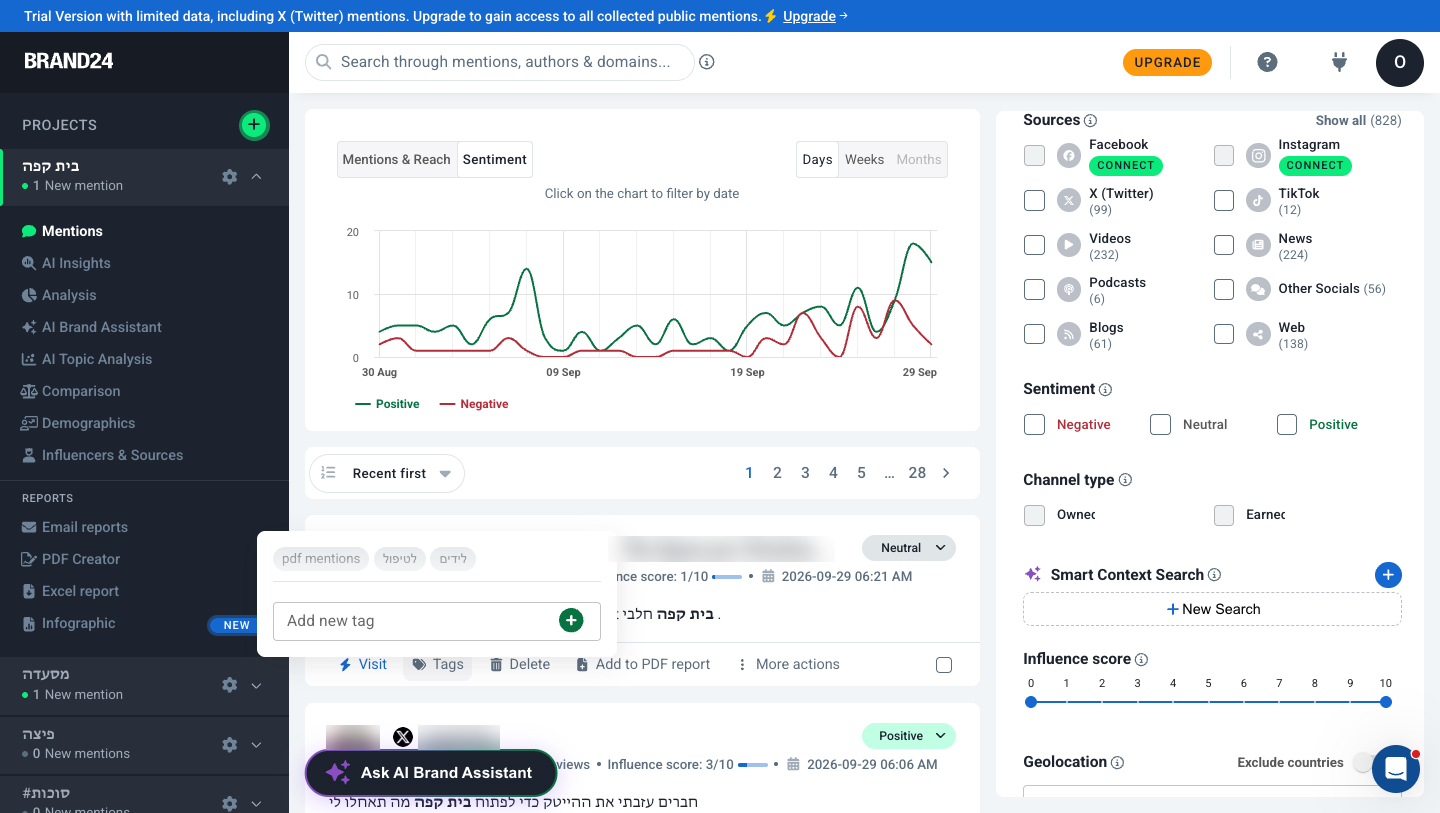1440x813 pixels.
Task: Click the Geolocation info icon
Action: pos(1117,762)
